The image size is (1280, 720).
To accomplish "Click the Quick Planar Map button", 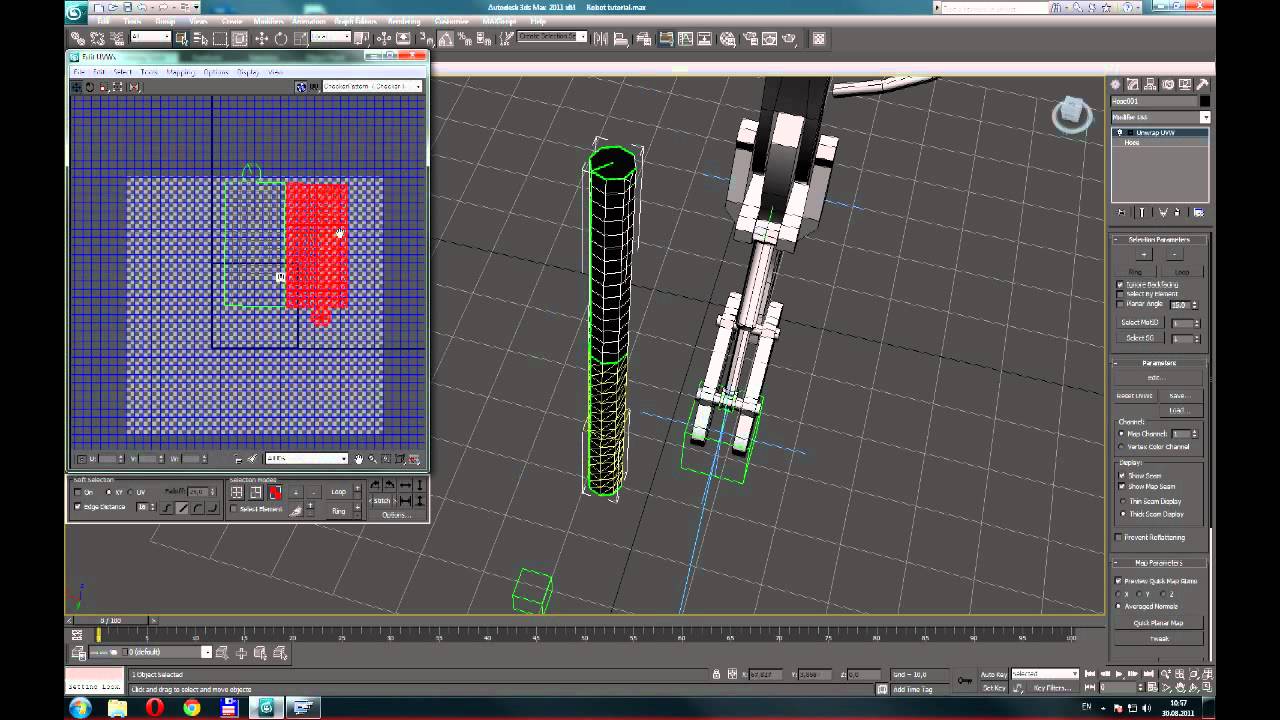I will coord(1158,623).
